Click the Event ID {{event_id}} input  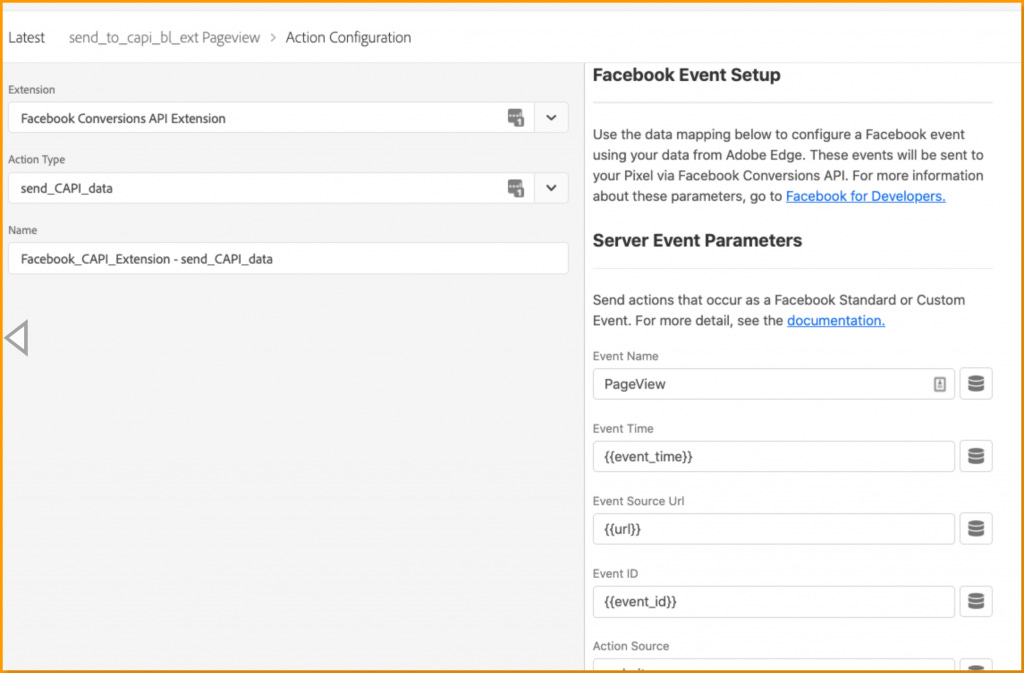(x=773, y=601)
